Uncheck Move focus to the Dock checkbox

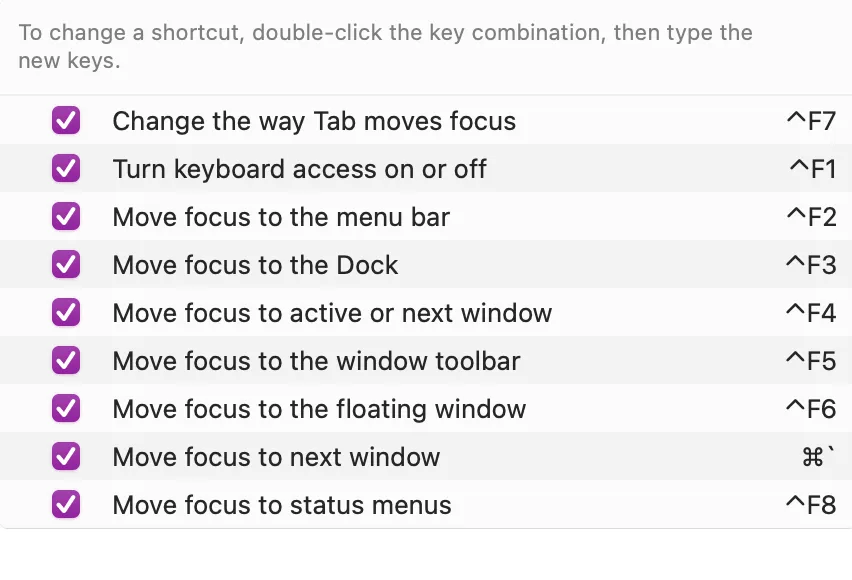click(66, 265)
